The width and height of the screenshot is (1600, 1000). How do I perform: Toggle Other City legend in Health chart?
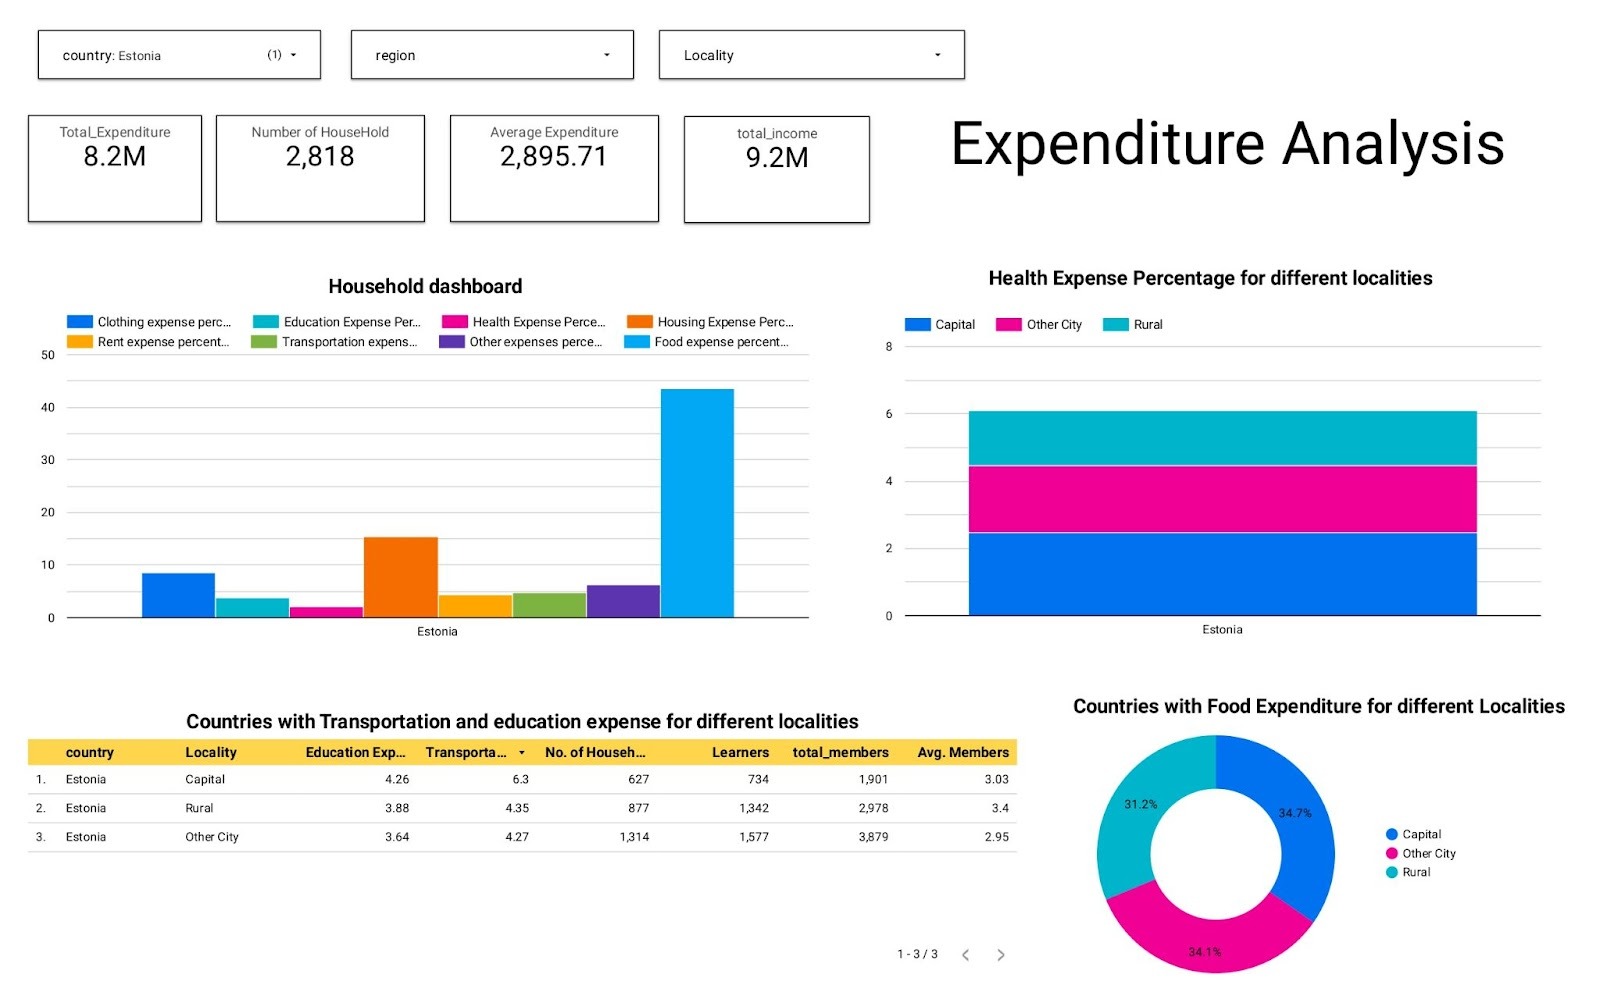tap(1009, 325)
